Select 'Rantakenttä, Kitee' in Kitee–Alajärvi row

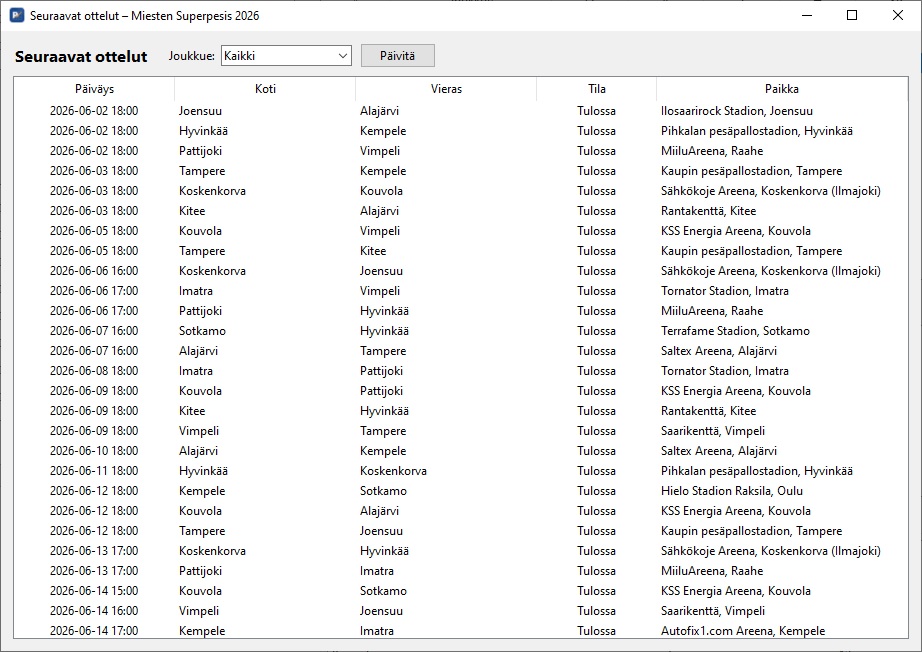[x=709, y=210]
